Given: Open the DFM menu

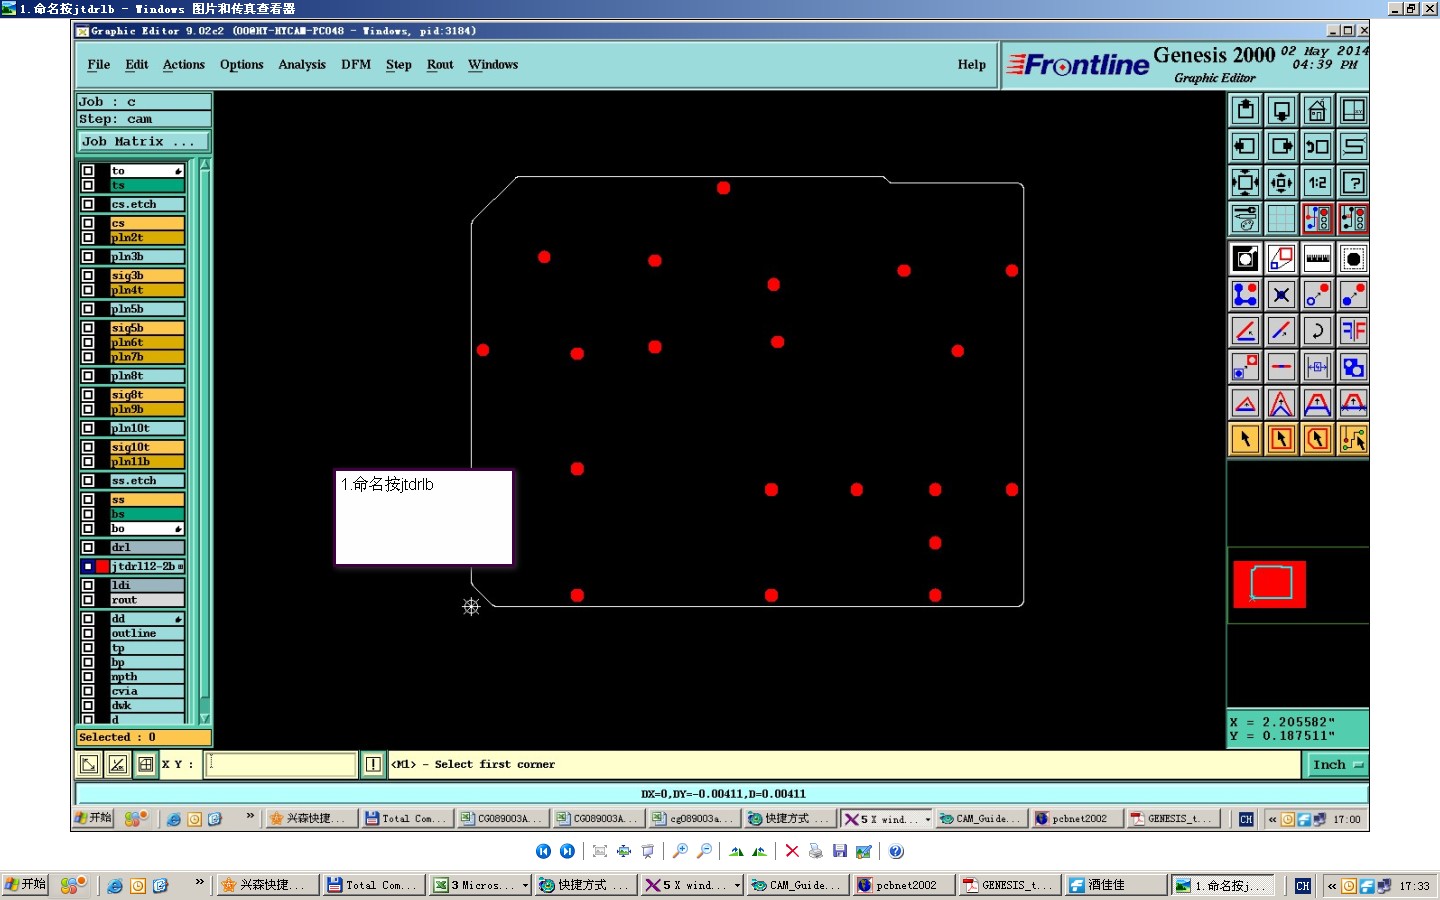Looking at the screenshot, I should point(356,65).
